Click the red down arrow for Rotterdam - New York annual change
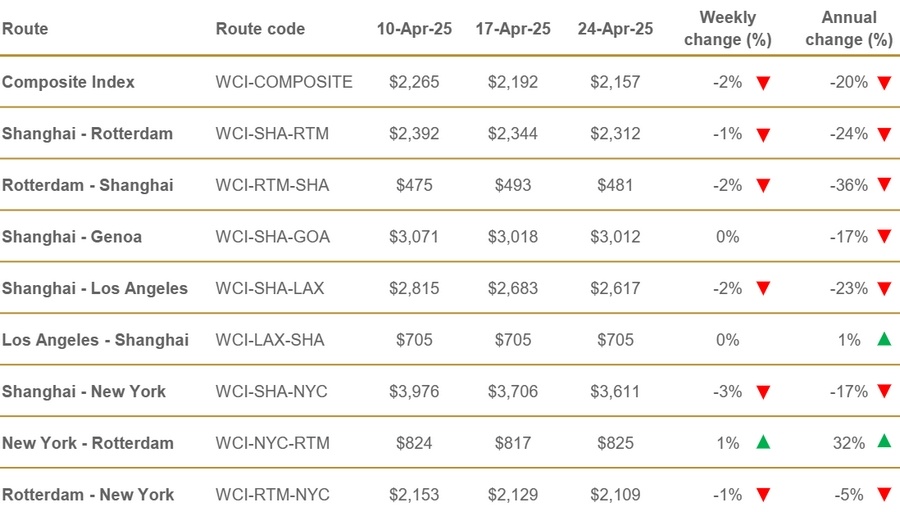Image resolution: width=900 pixels, height=512 pixels. (883, 495)
